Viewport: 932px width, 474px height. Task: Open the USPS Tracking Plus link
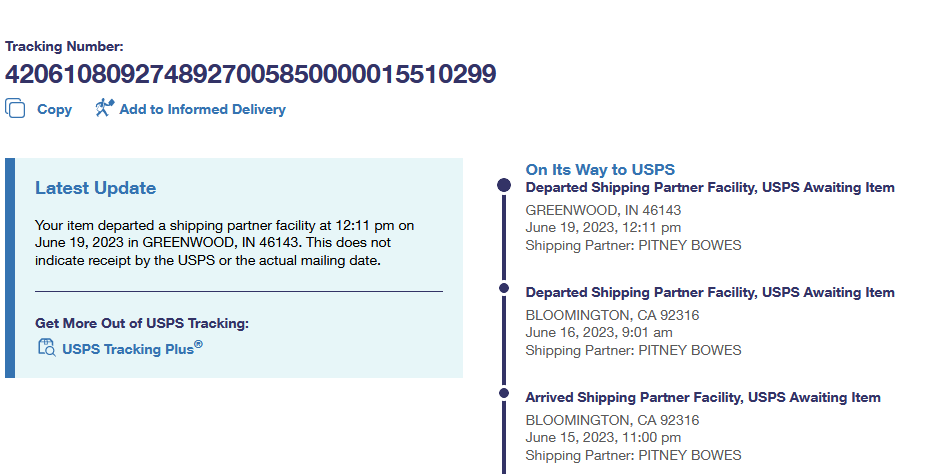132,349
